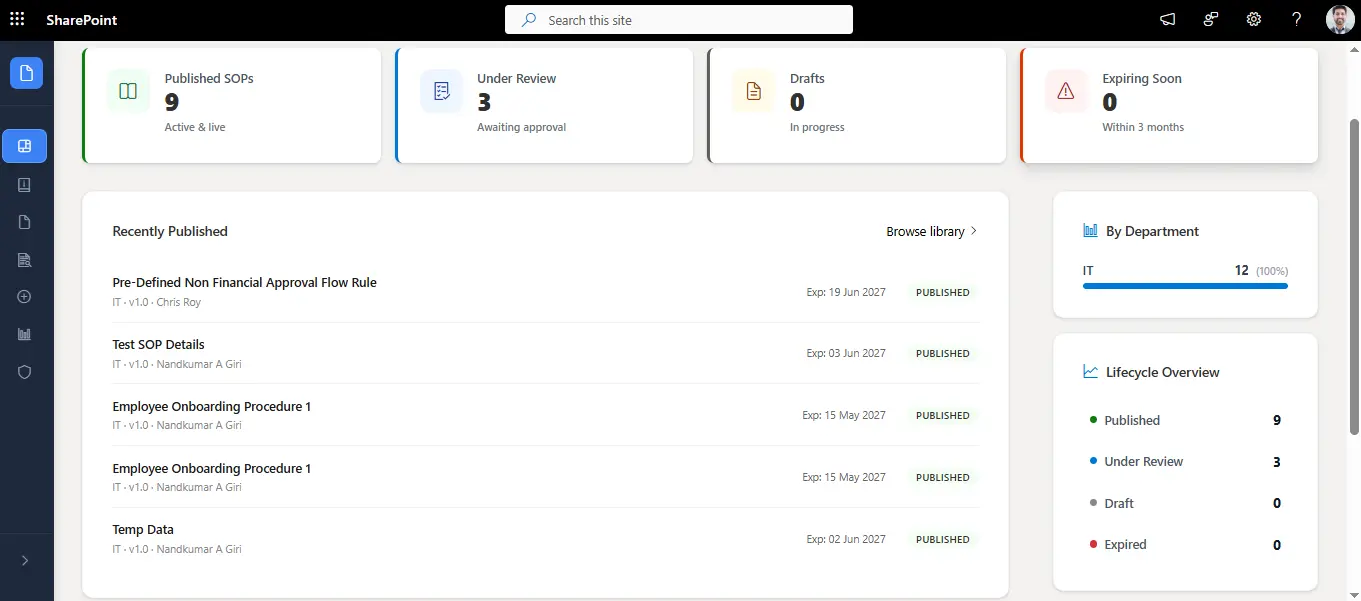
Task: Click "IT · v1.0 · Chris Roy" text
Action: (x=157, y=303)
